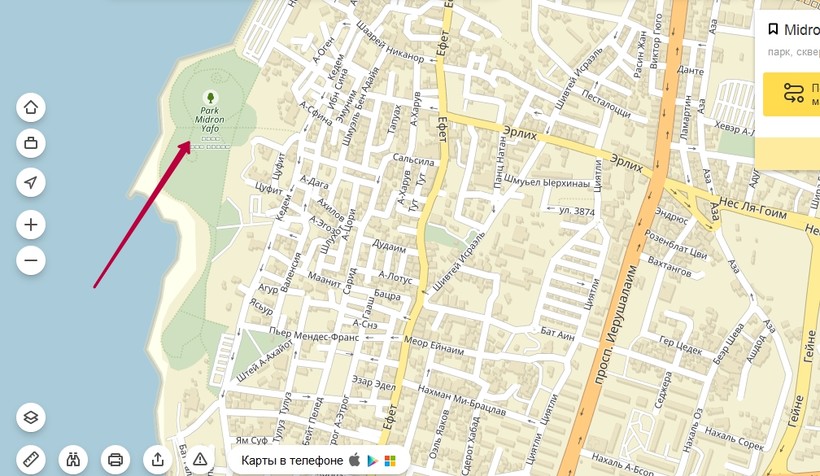820x476 pixels.
Task: Open panoramas with the binoculars icon
Action: [x=73, y=459]
